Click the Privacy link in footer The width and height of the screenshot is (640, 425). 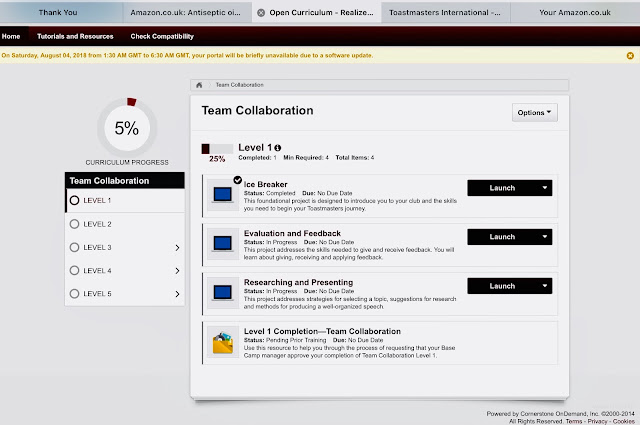click(598, 421)
